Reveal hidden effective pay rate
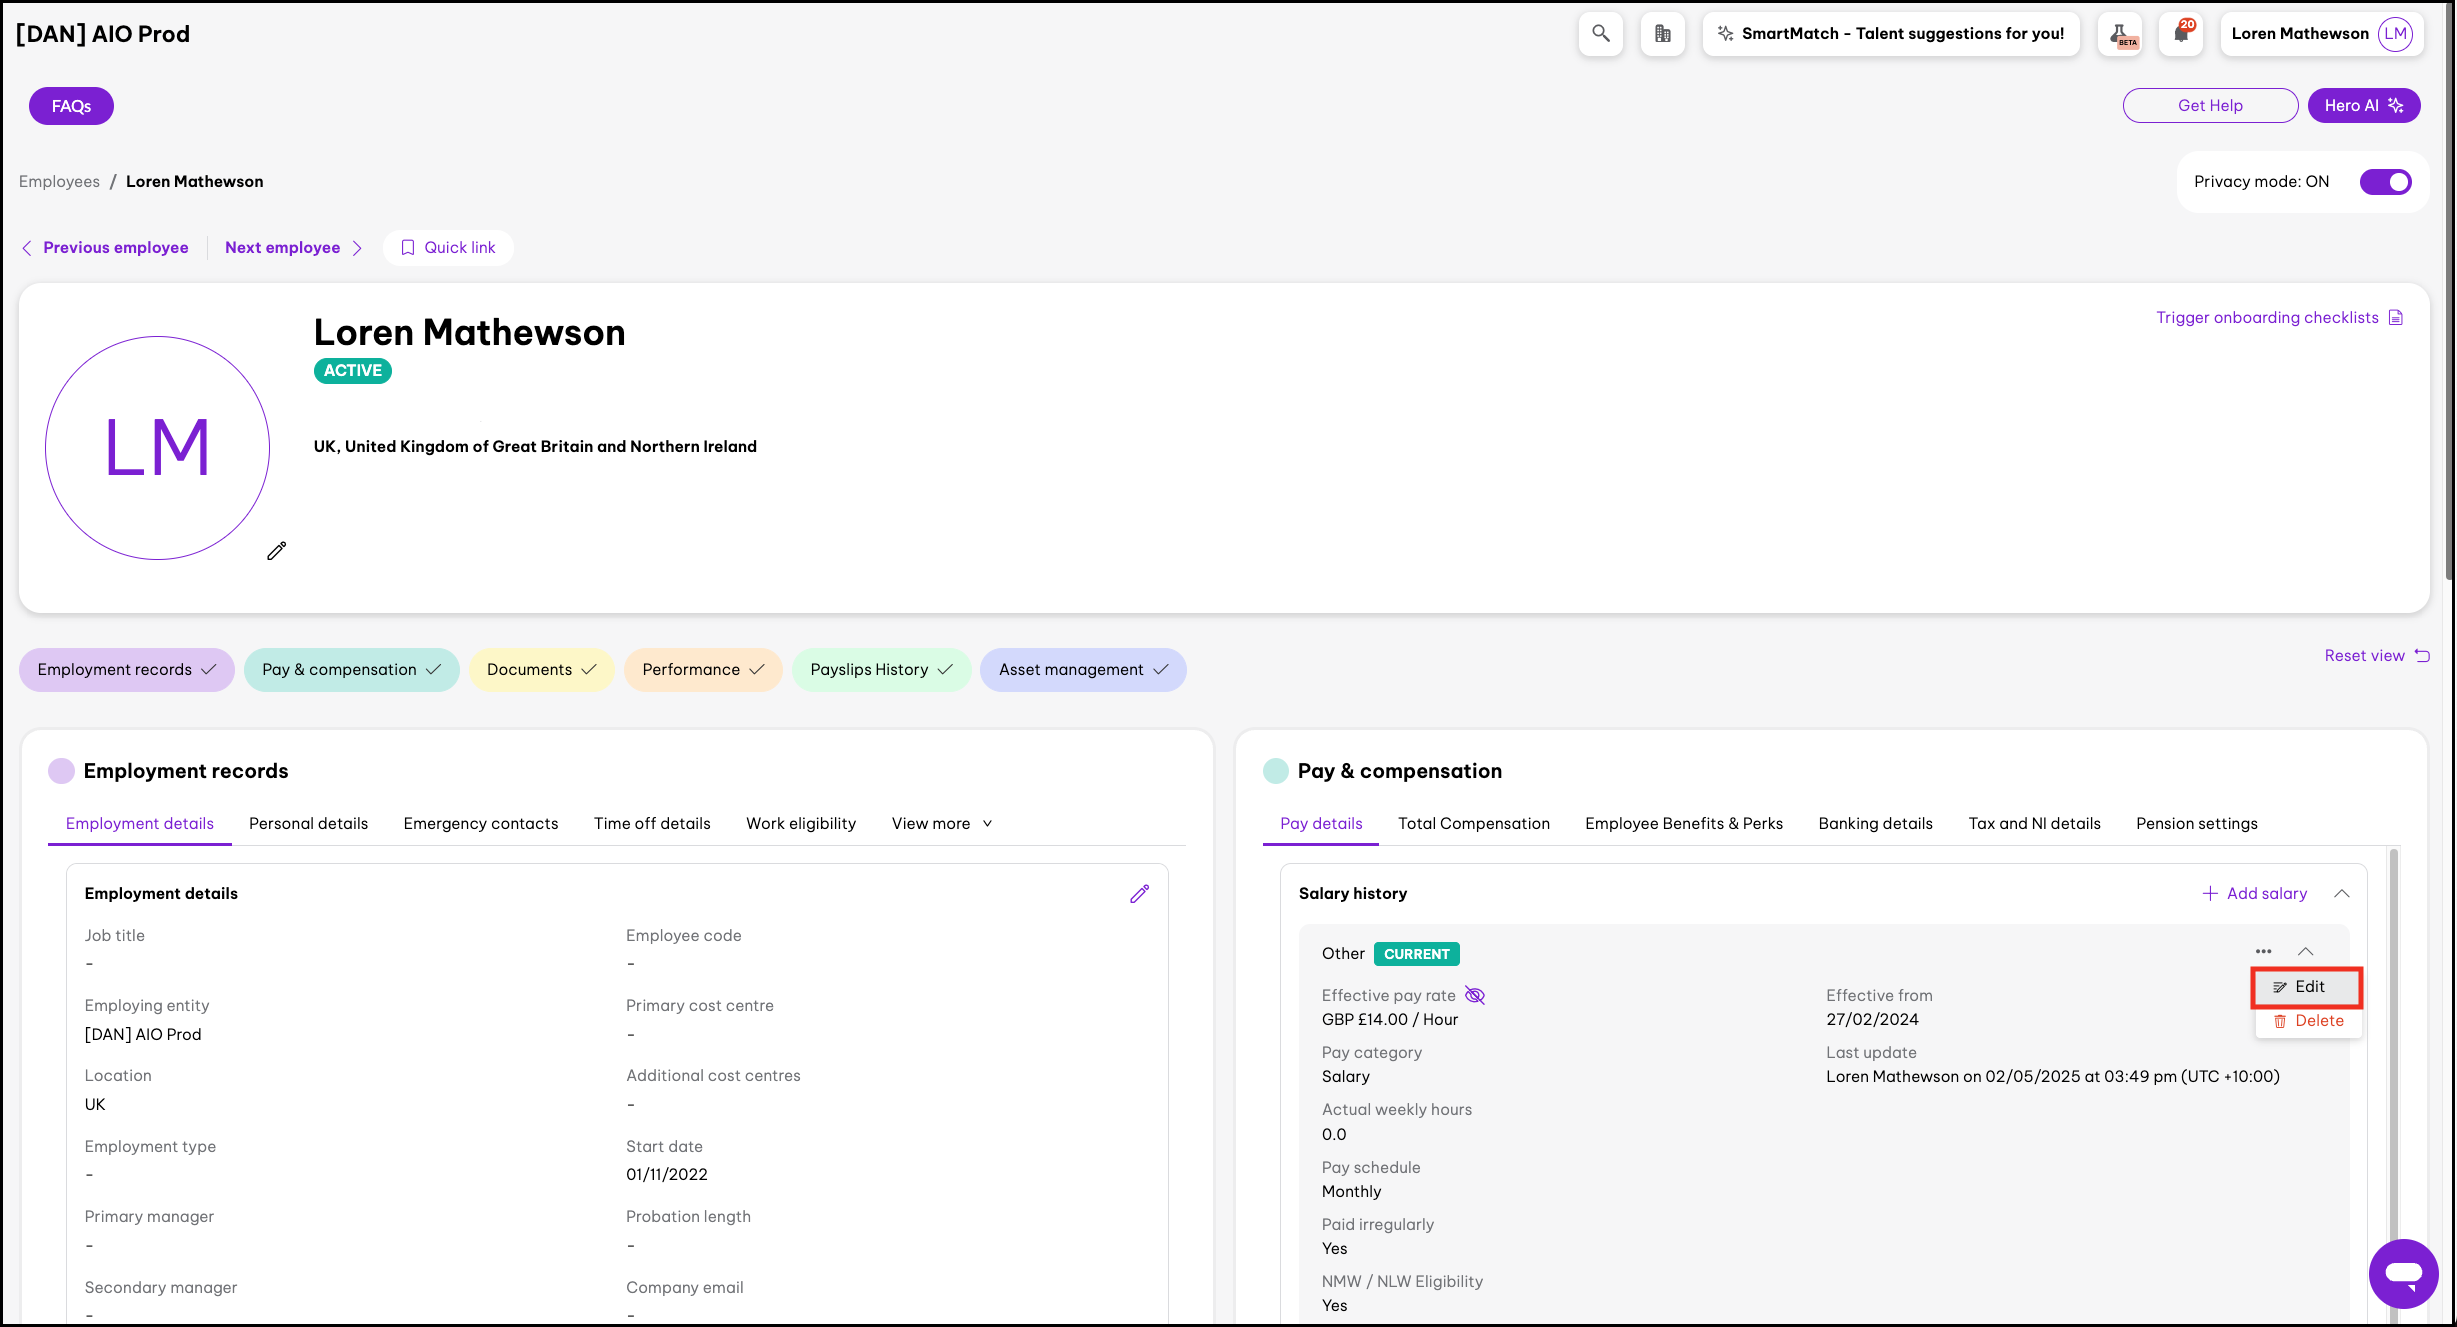2457x1327 pixels. pos(1475,995)
